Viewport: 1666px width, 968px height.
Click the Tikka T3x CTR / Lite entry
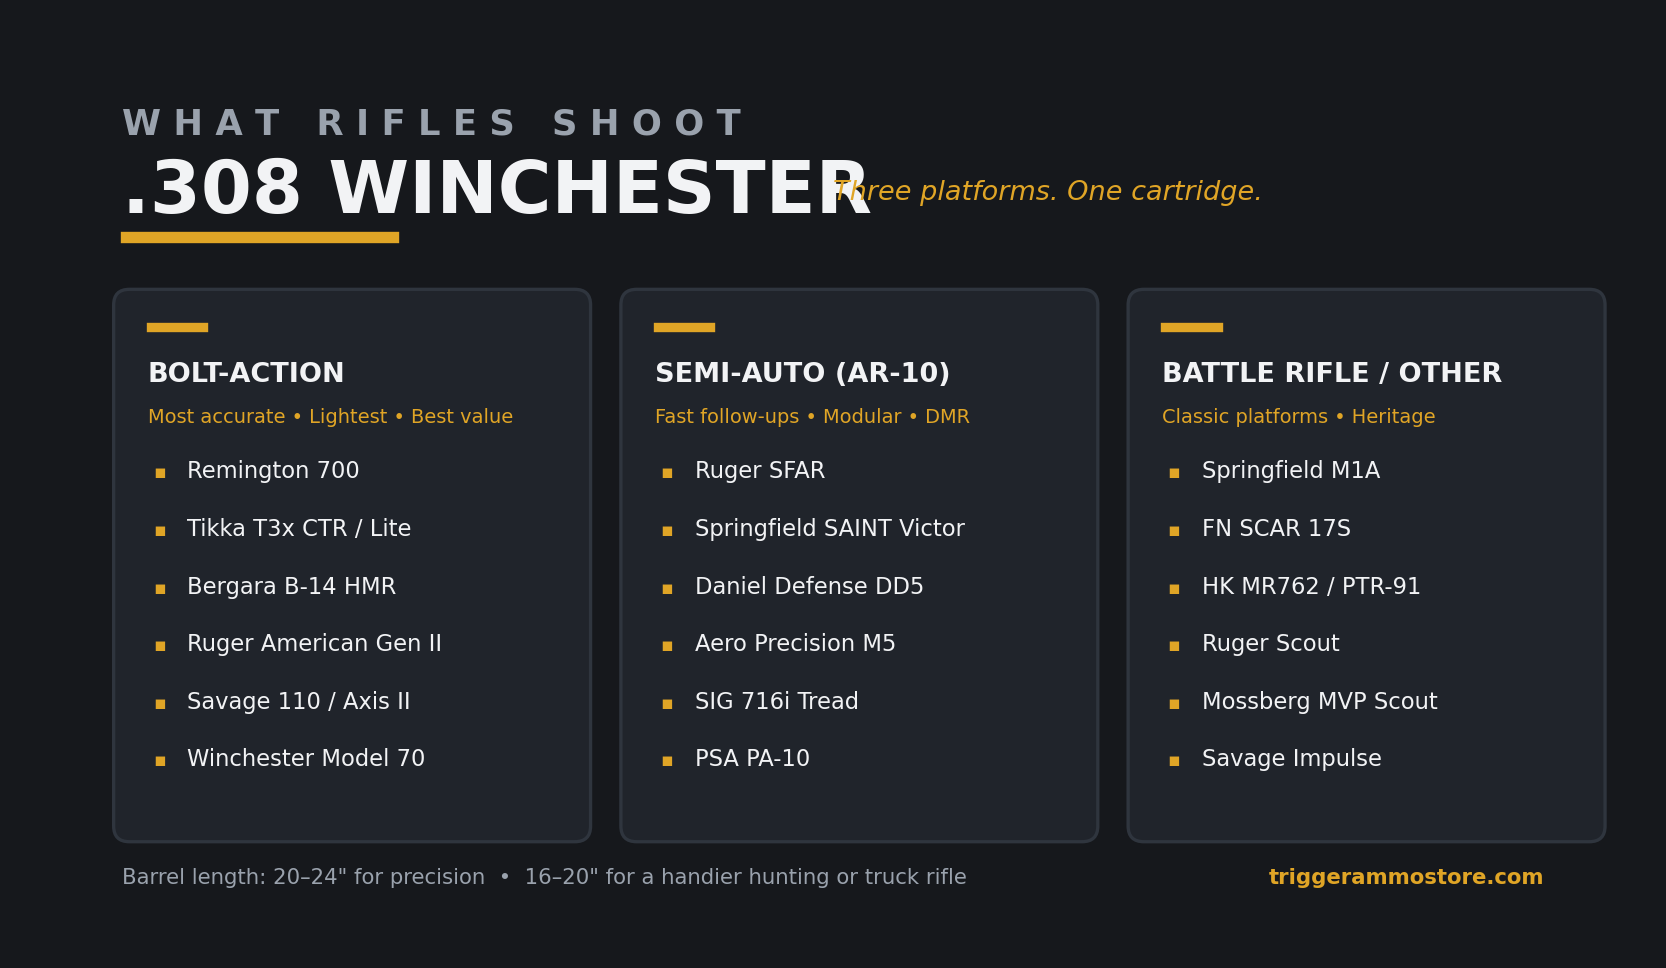click(x=299, y=529)
